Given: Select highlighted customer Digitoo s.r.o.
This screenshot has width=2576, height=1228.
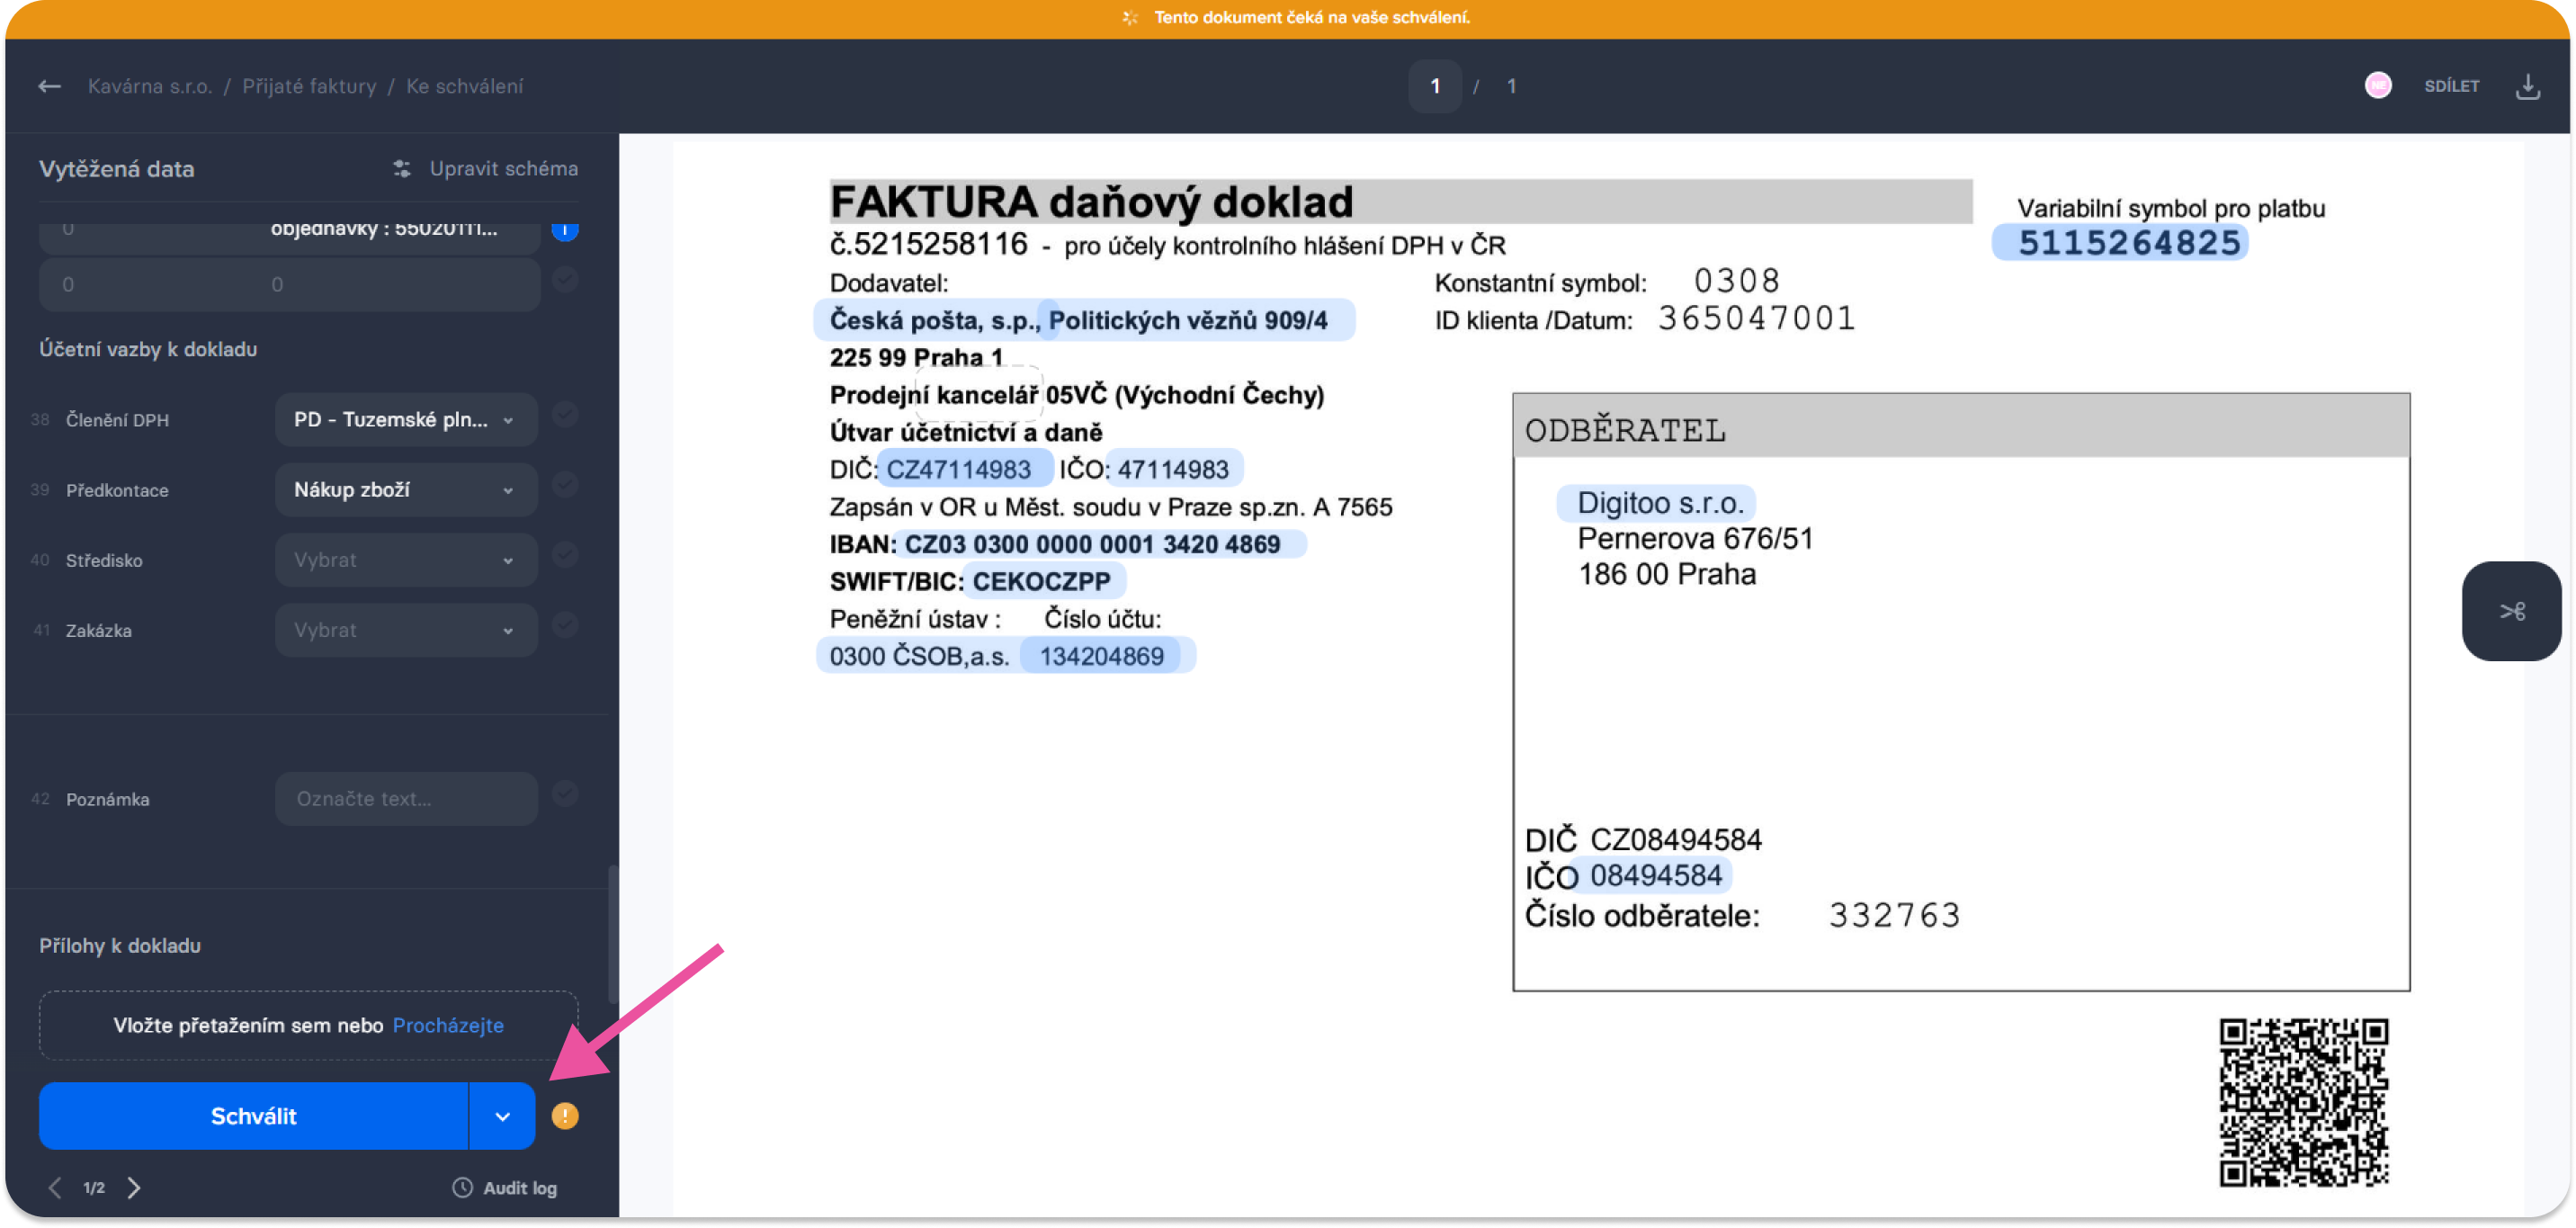Looking at the screenshot, I should pyautogui.click(x=1657, y=503).
